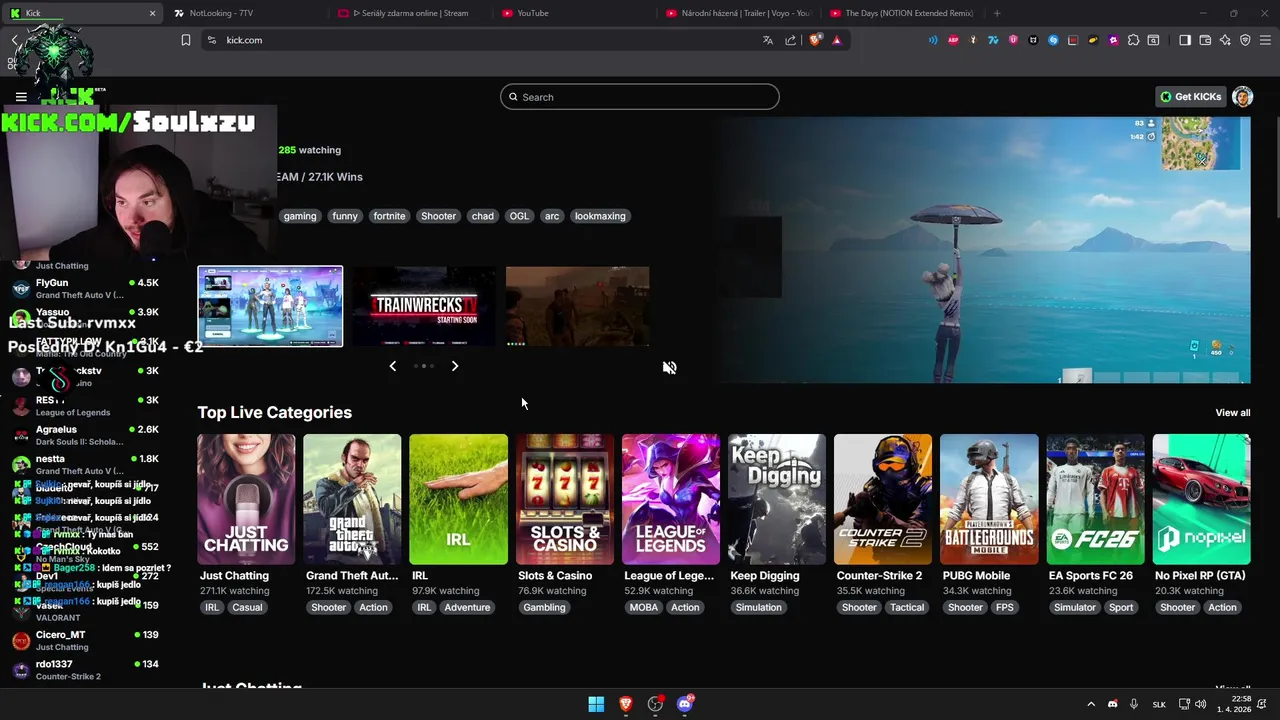Select the gaming tag
This screenshot has width=1280, height=720.
point(300,216)
